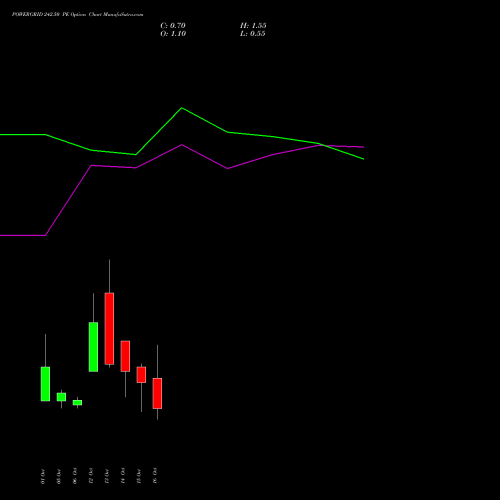Click the '06 Oct' date axis label
The width and height of the screenshot is (500, 500).
(x=75, y=476)
